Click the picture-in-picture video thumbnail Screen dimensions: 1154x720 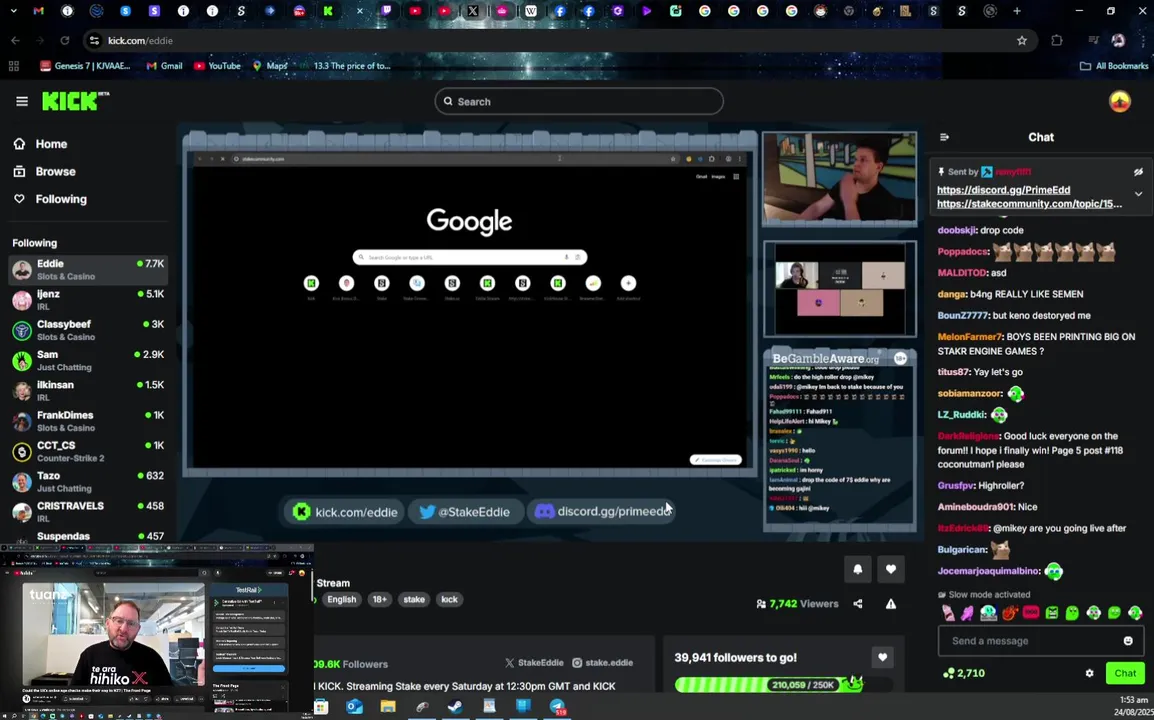[x=157, y=632]
